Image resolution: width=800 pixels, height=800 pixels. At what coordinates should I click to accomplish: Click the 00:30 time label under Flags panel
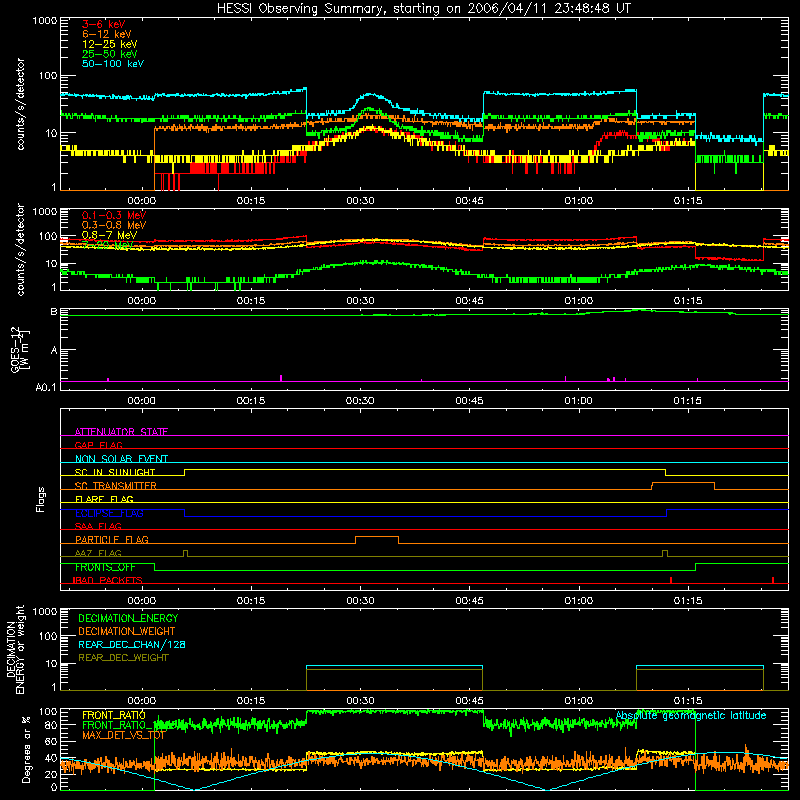(360, 601)
